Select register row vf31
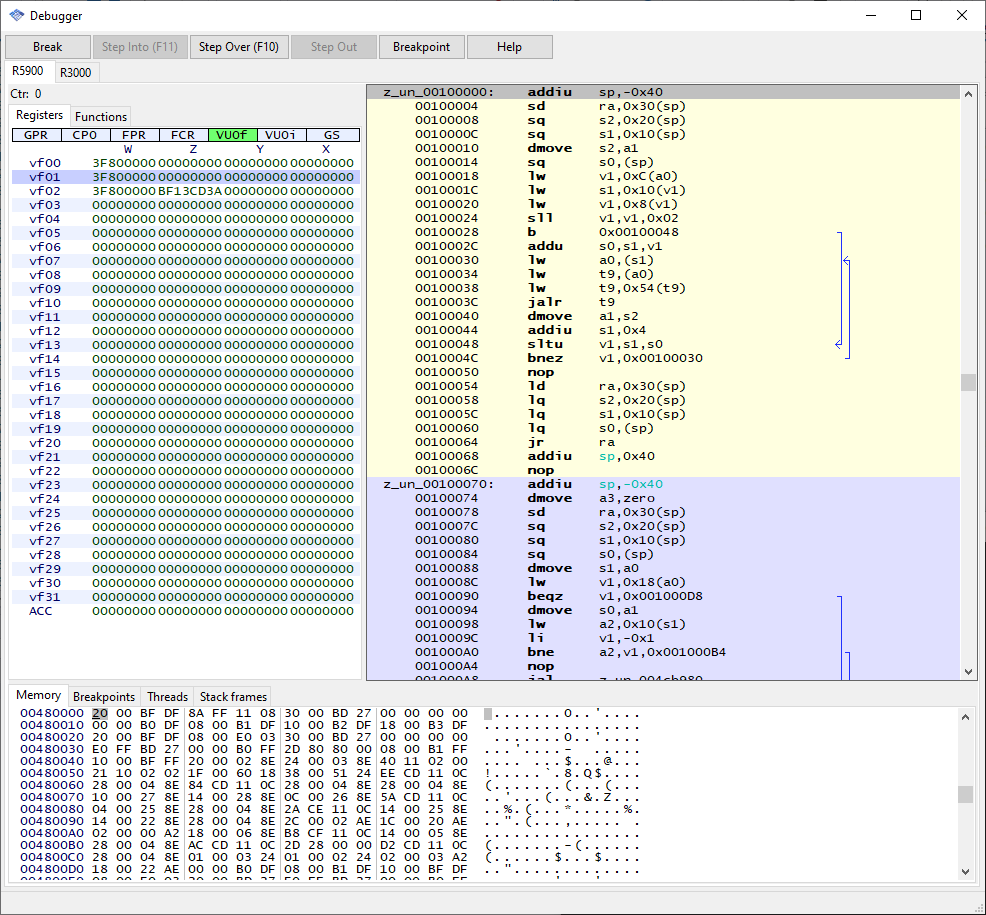This screenshot has width=986, height=915. click(186, 597)
